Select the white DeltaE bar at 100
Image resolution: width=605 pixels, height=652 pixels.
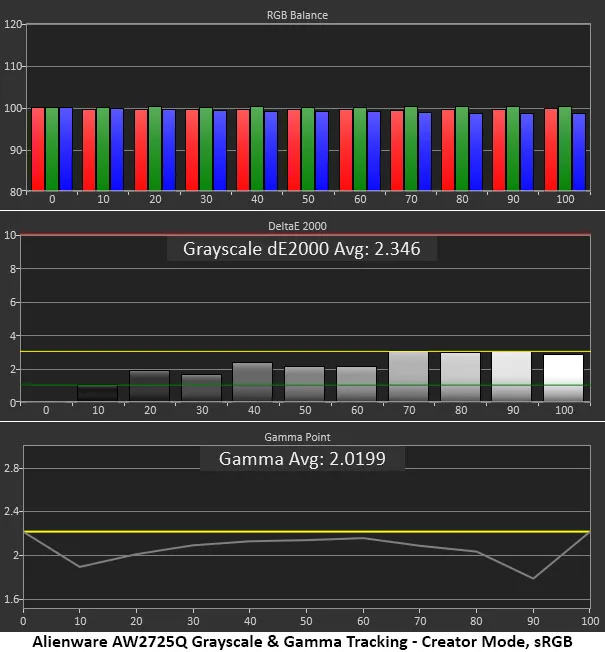point(563,378)
